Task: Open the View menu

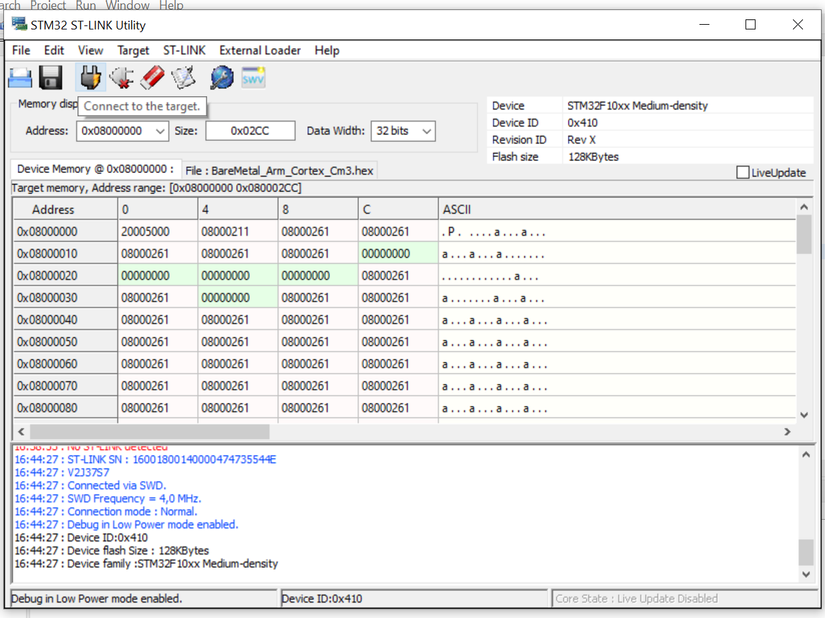Action: 90,50
